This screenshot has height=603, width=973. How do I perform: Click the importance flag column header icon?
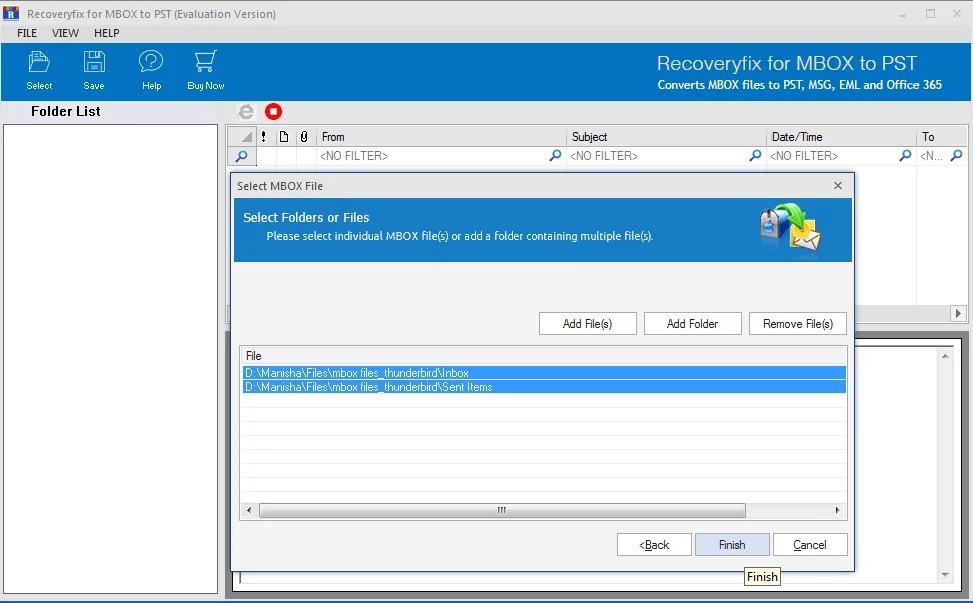[264, 136]
